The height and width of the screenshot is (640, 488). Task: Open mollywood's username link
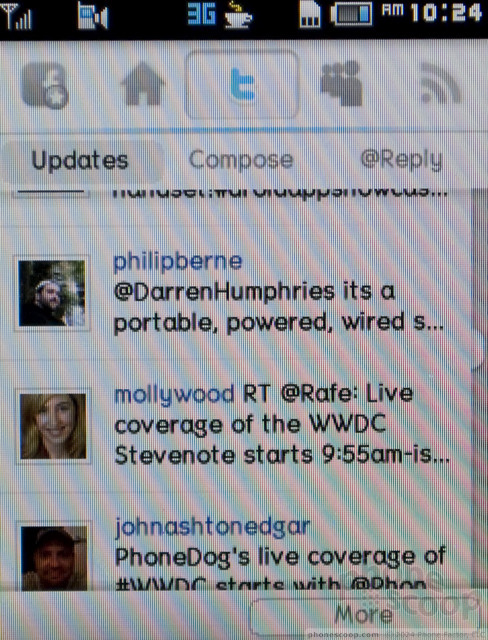coord(174,395)
